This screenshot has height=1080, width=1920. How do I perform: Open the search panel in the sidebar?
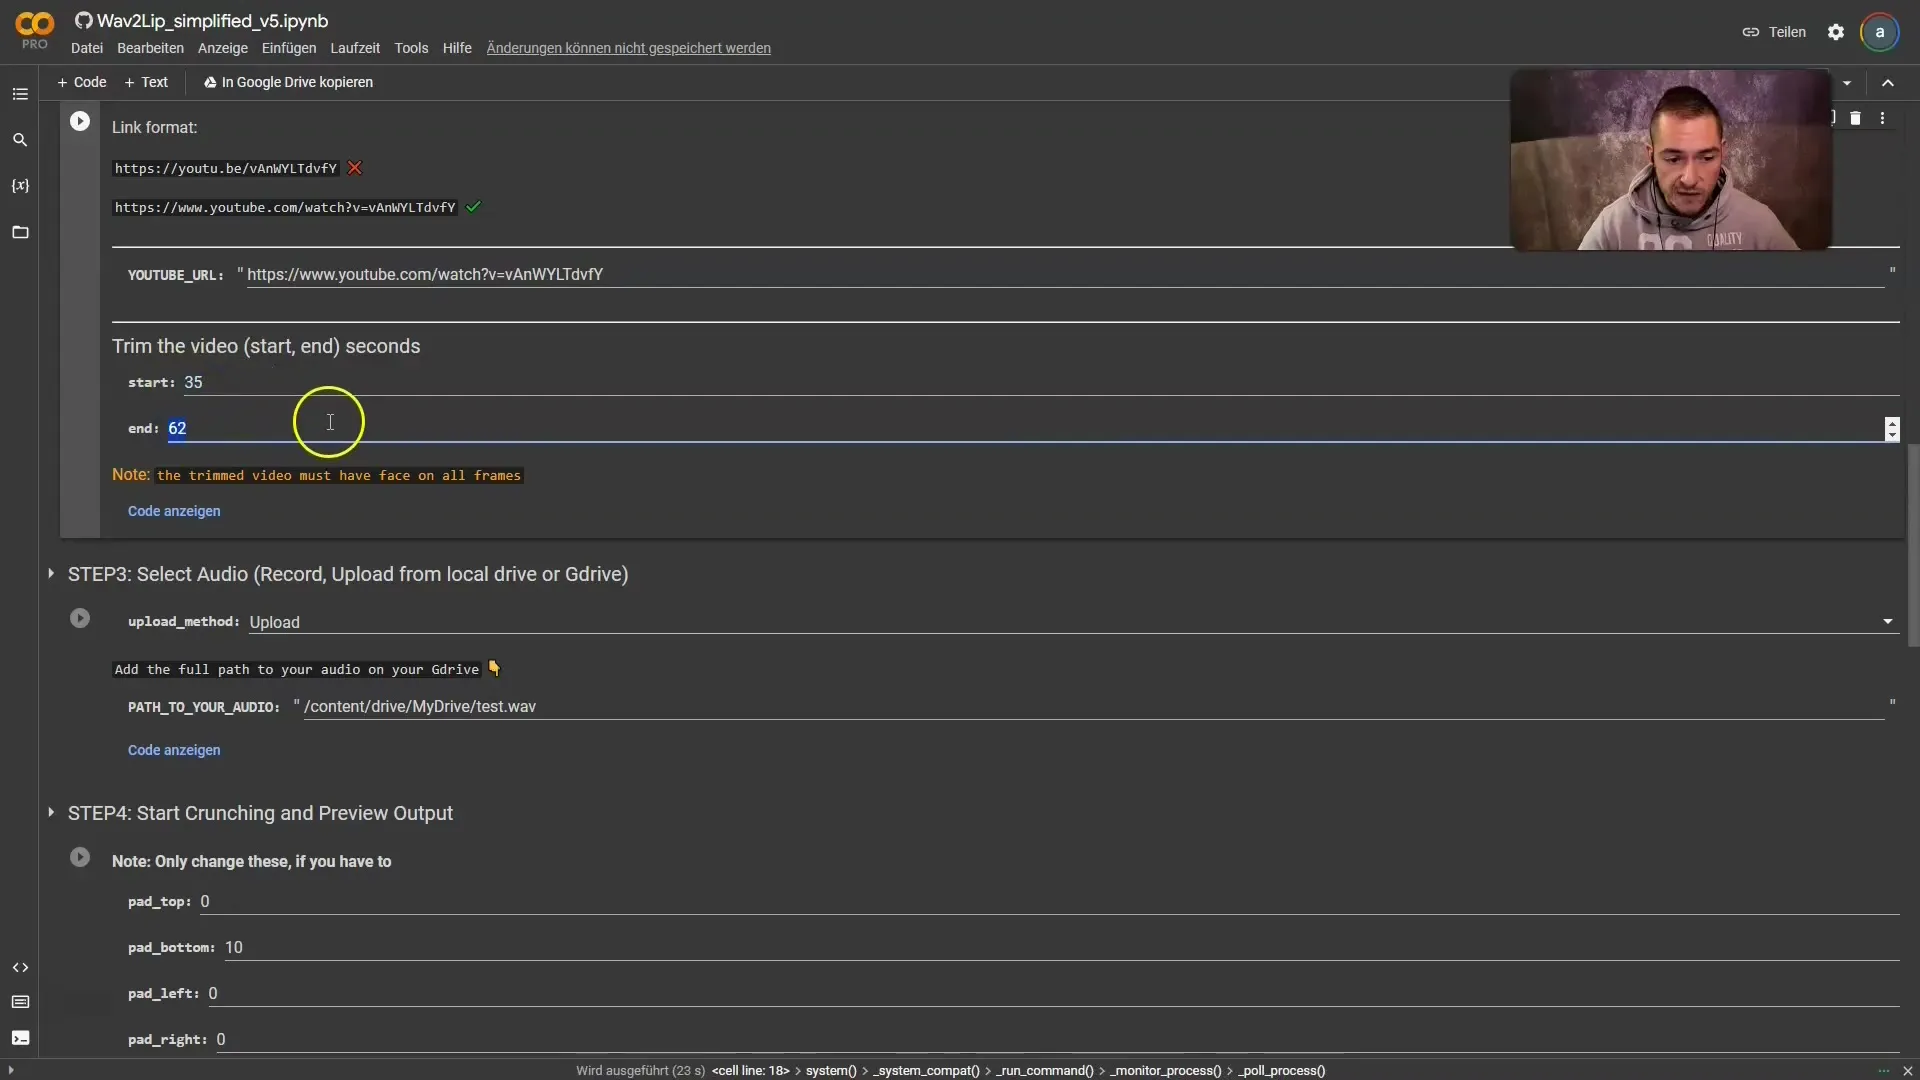tap(20, 140)
